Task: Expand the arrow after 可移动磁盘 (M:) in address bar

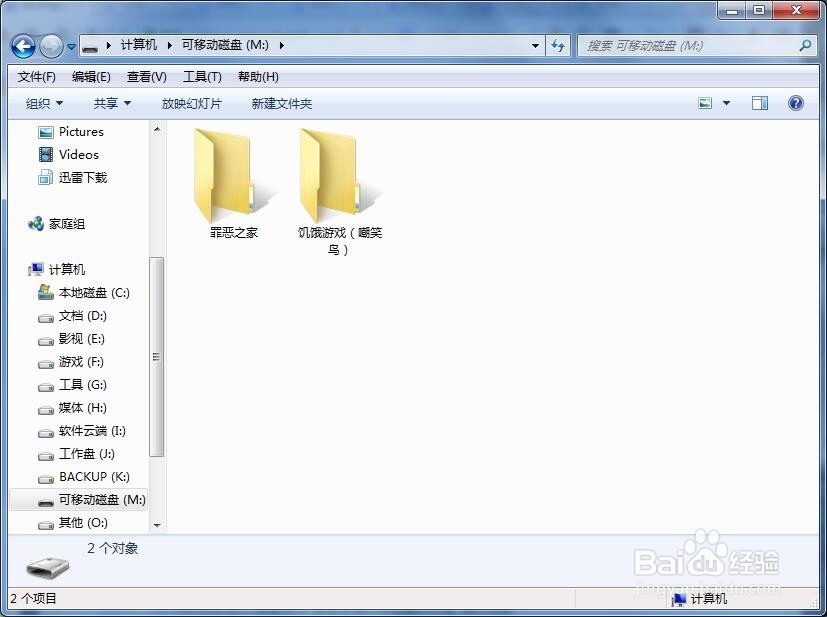Action: pos(282,45)
